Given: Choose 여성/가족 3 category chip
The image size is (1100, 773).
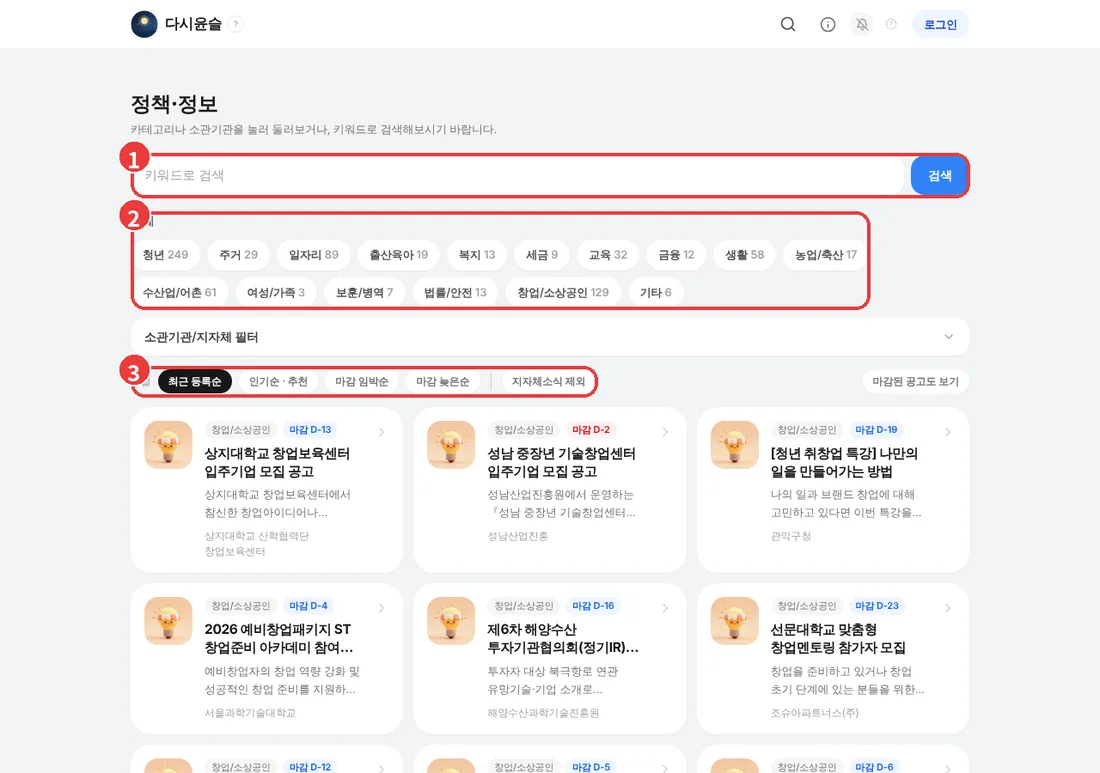Looking at the screenshot, I should coord(276,293).
